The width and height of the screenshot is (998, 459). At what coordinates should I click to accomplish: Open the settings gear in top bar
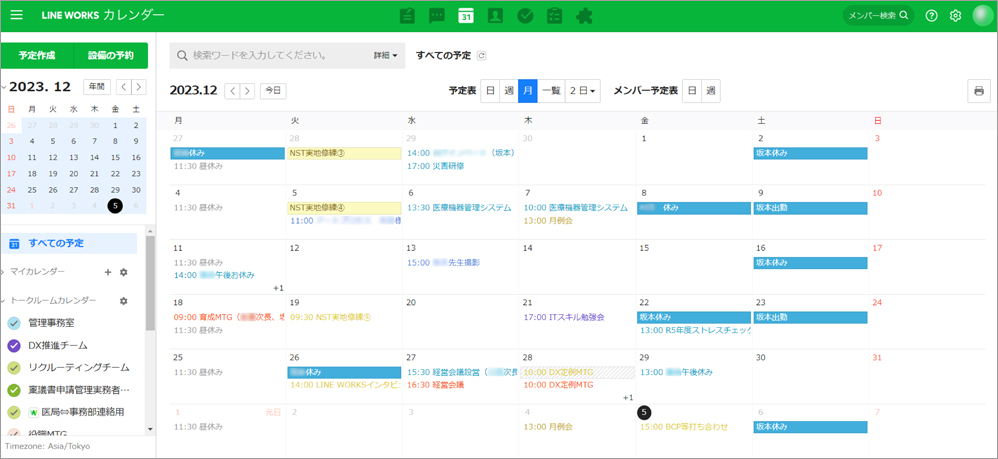(955, 16)
